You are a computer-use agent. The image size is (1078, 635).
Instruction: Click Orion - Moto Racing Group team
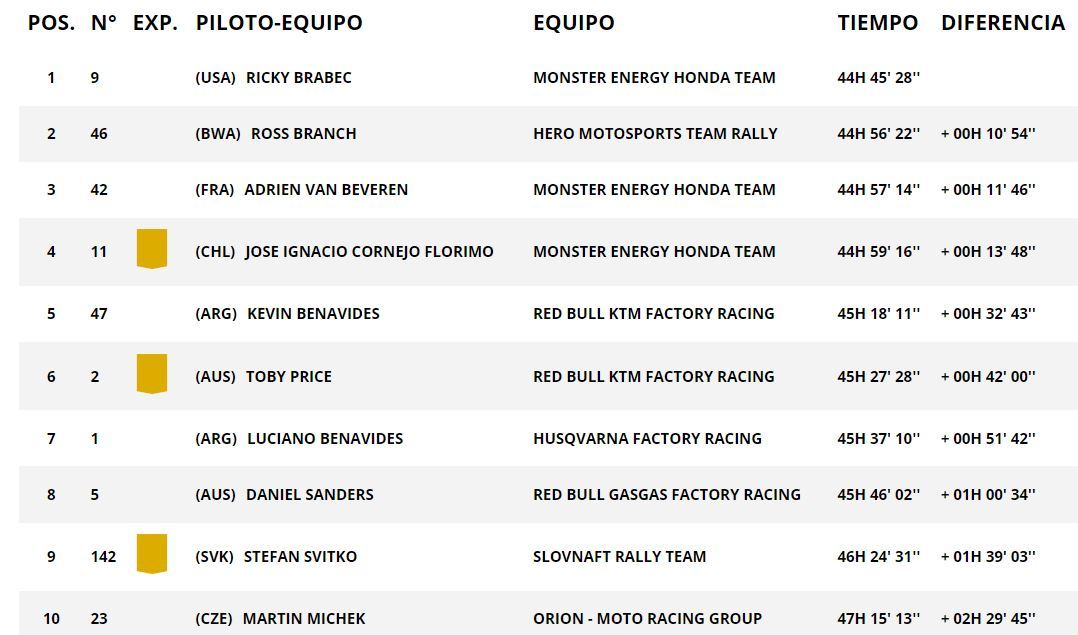647,618
